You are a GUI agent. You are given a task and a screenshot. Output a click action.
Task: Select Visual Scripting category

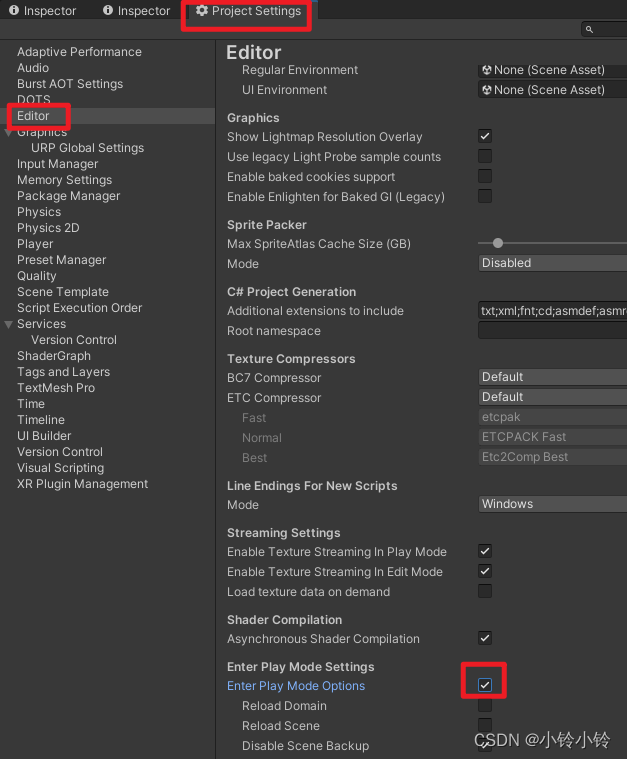[x=61, y=467]
